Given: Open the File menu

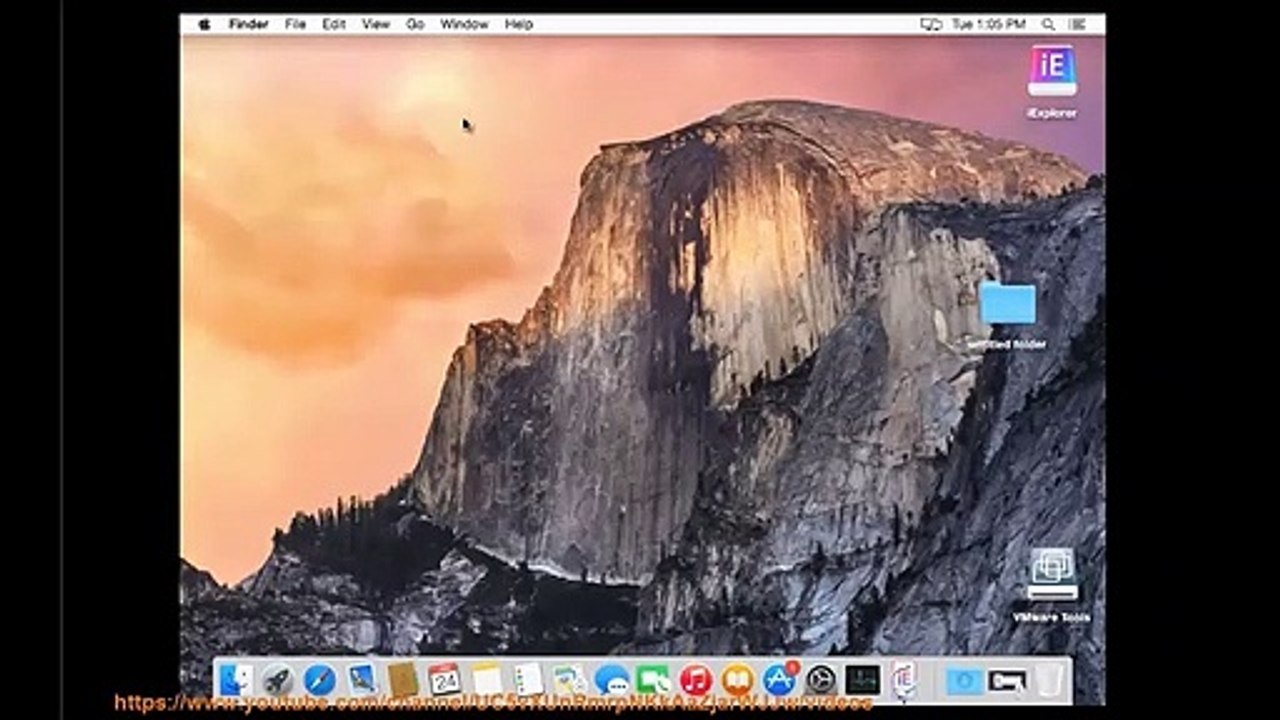Looking at the screenshot, I should click(x=295, y=24).
